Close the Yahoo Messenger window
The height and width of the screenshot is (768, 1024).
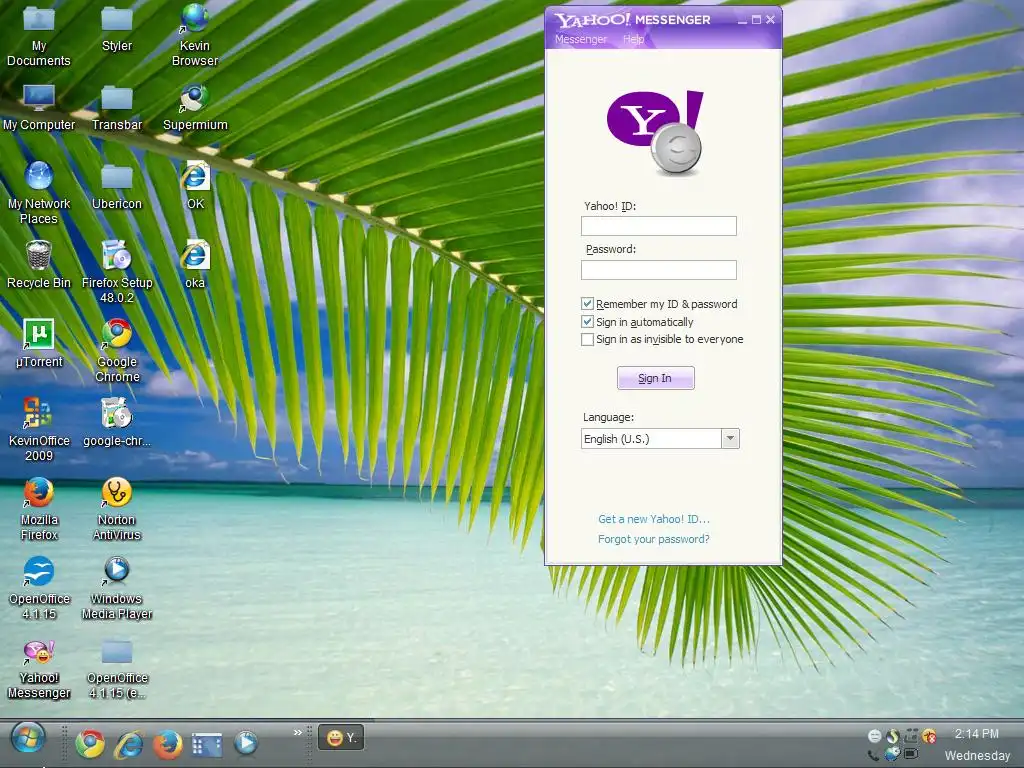771,20
